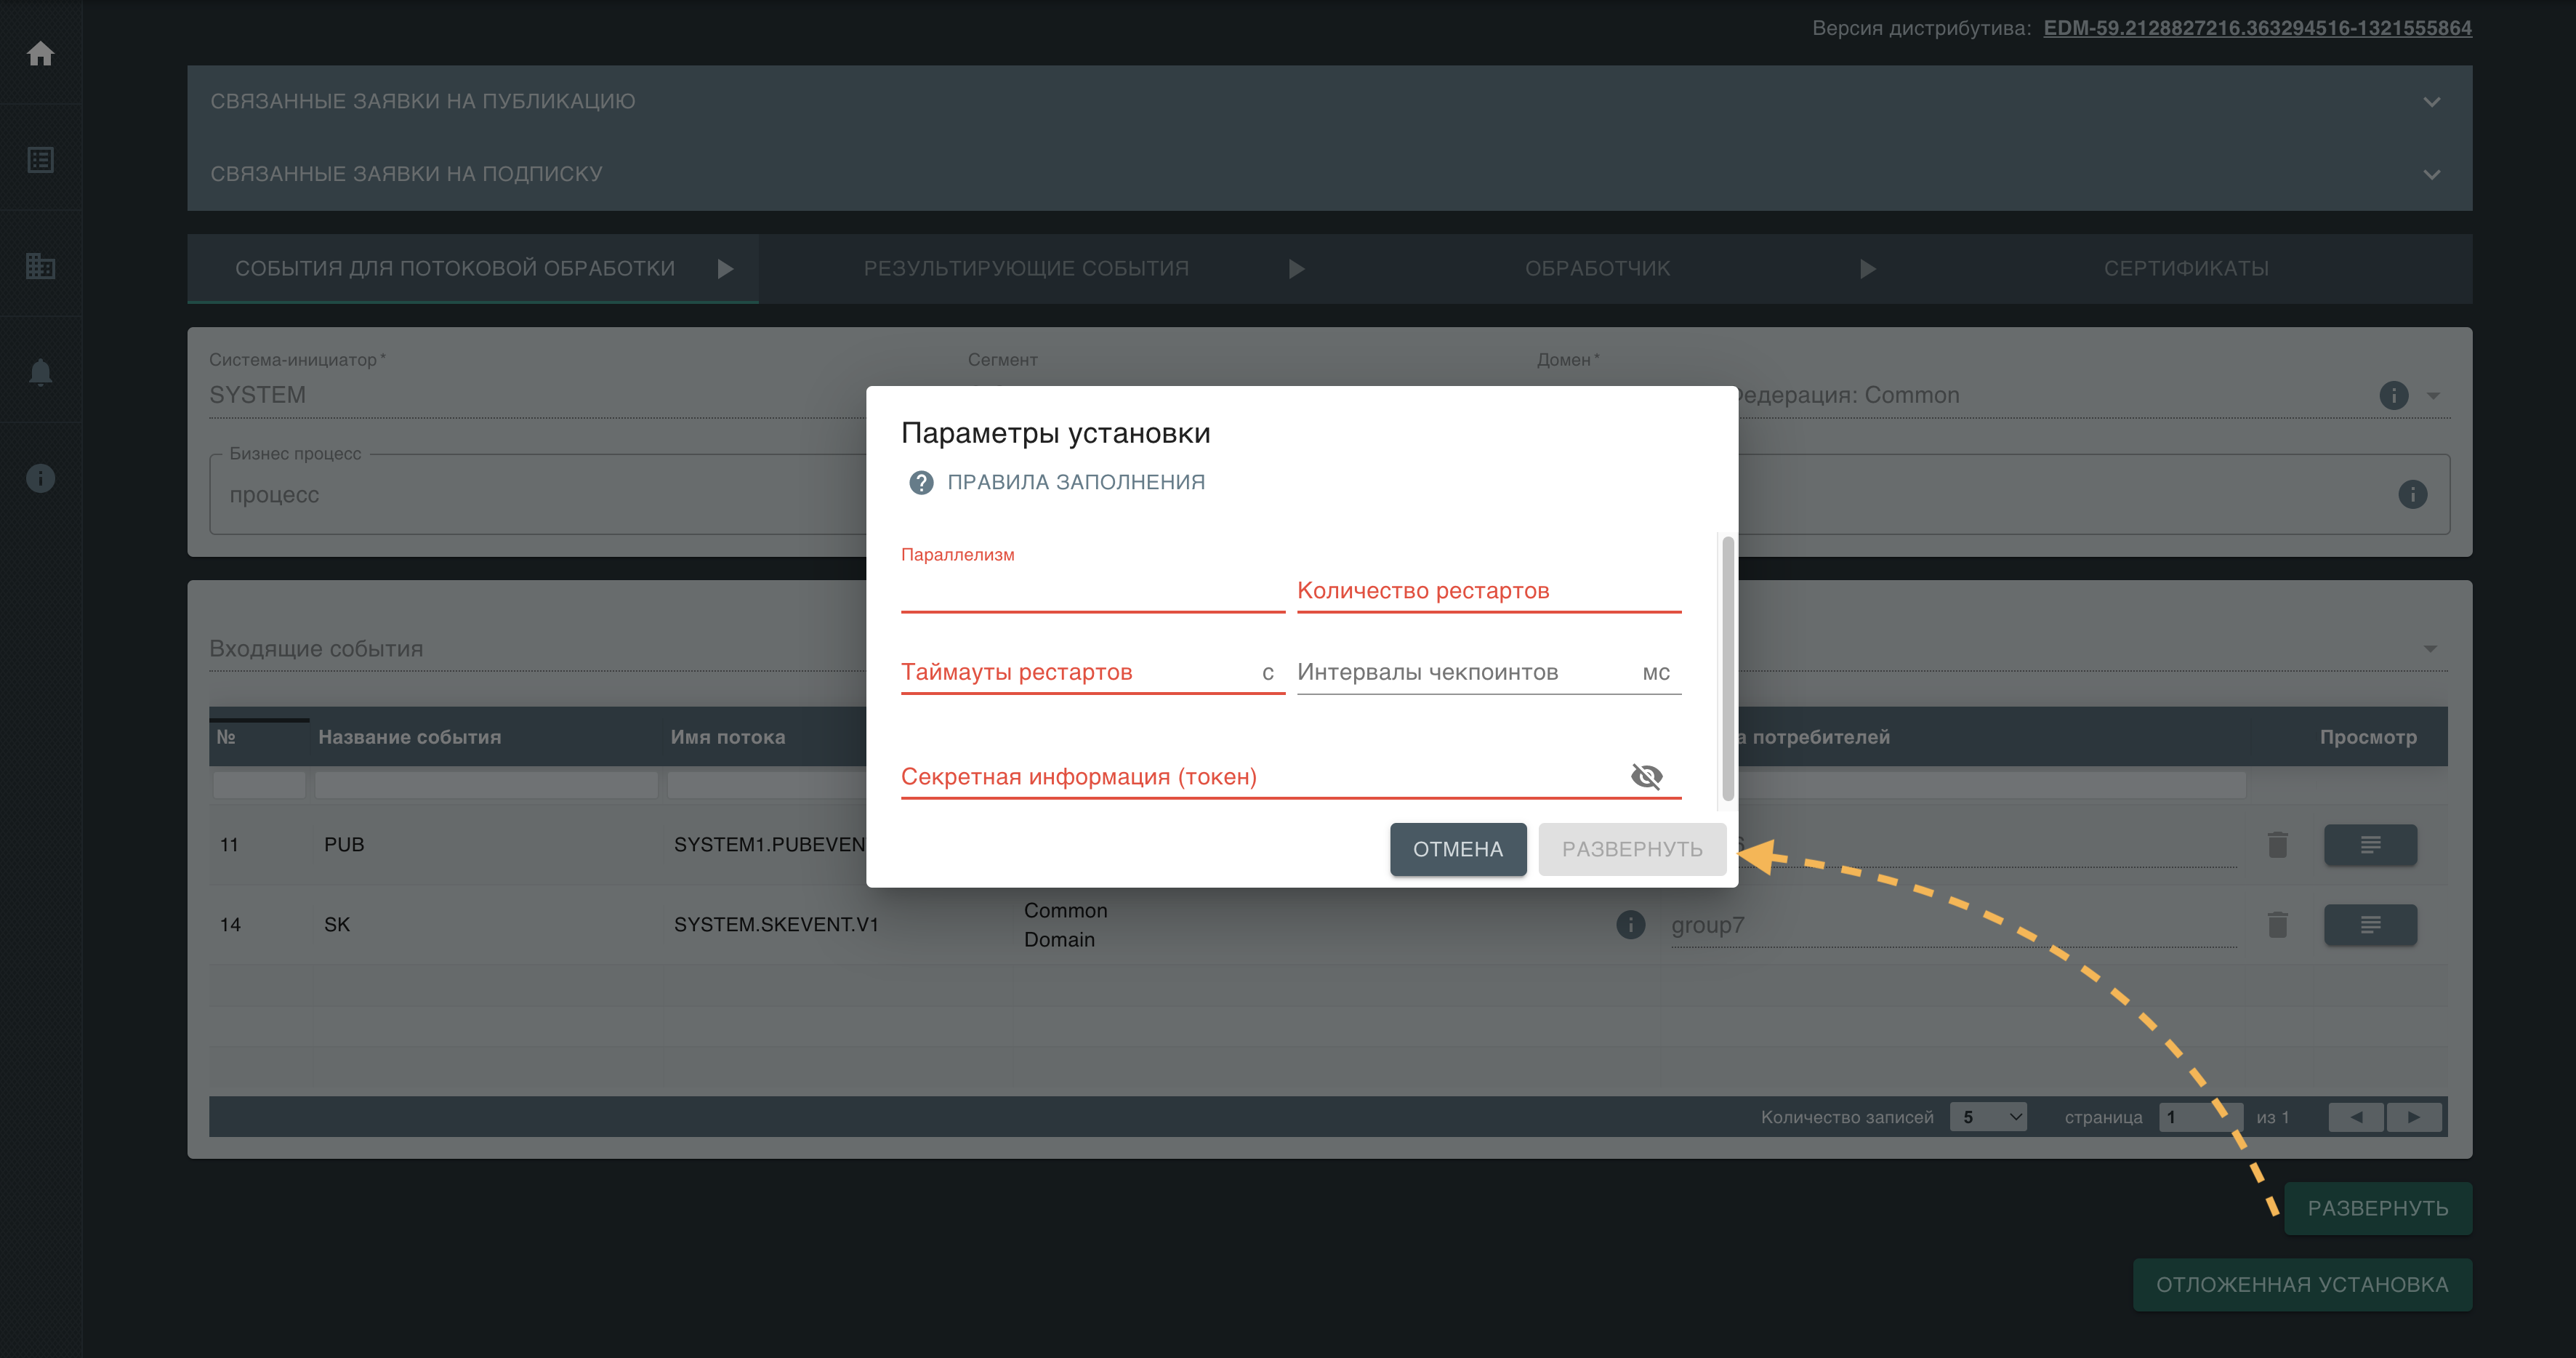Delete the SK event row
This screenshot has width=2576, height=1358.
click(x=2277, y=925)
